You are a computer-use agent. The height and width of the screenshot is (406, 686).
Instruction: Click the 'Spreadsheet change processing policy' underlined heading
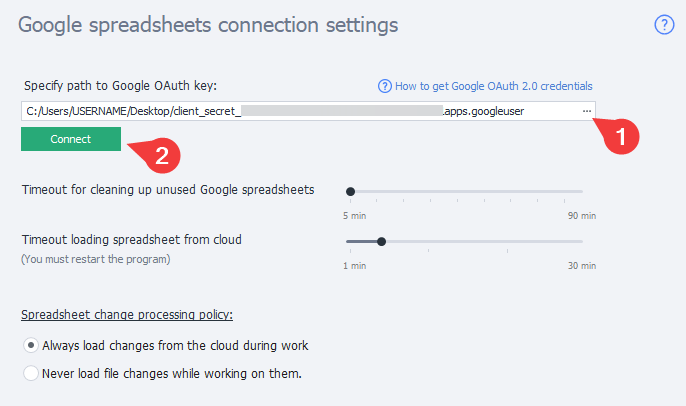click(127, 315)
